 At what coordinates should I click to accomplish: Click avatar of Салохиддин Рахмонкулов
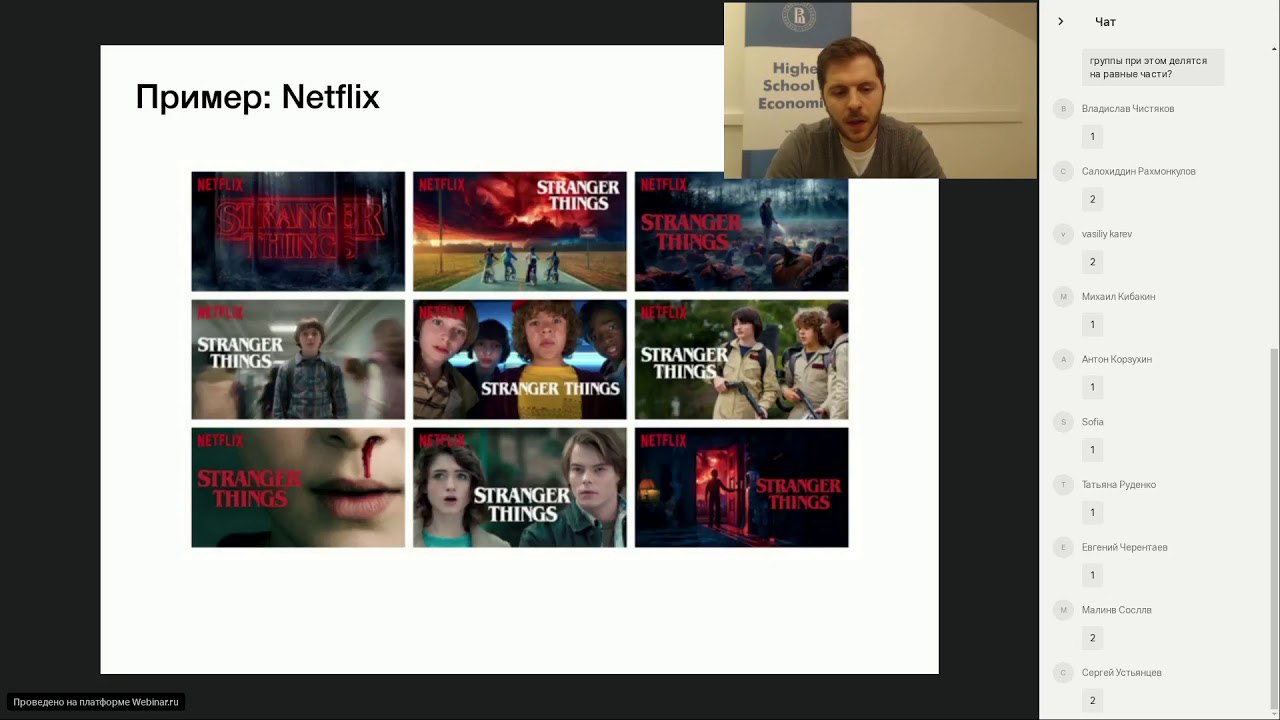[x=1063, y=172]
